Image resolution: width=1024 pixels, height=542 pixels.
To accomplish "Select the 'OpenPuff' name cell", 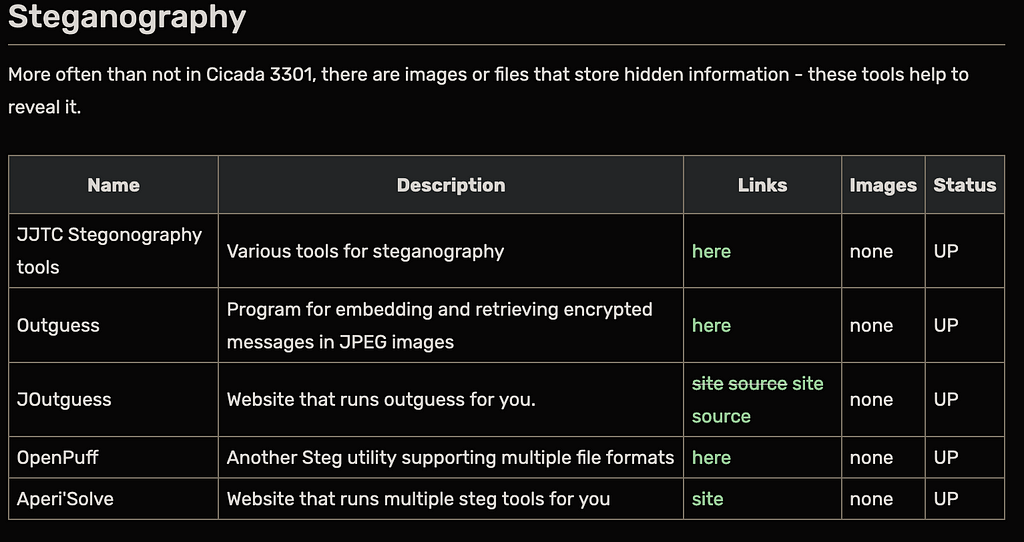I will click(x=114, y=457).
